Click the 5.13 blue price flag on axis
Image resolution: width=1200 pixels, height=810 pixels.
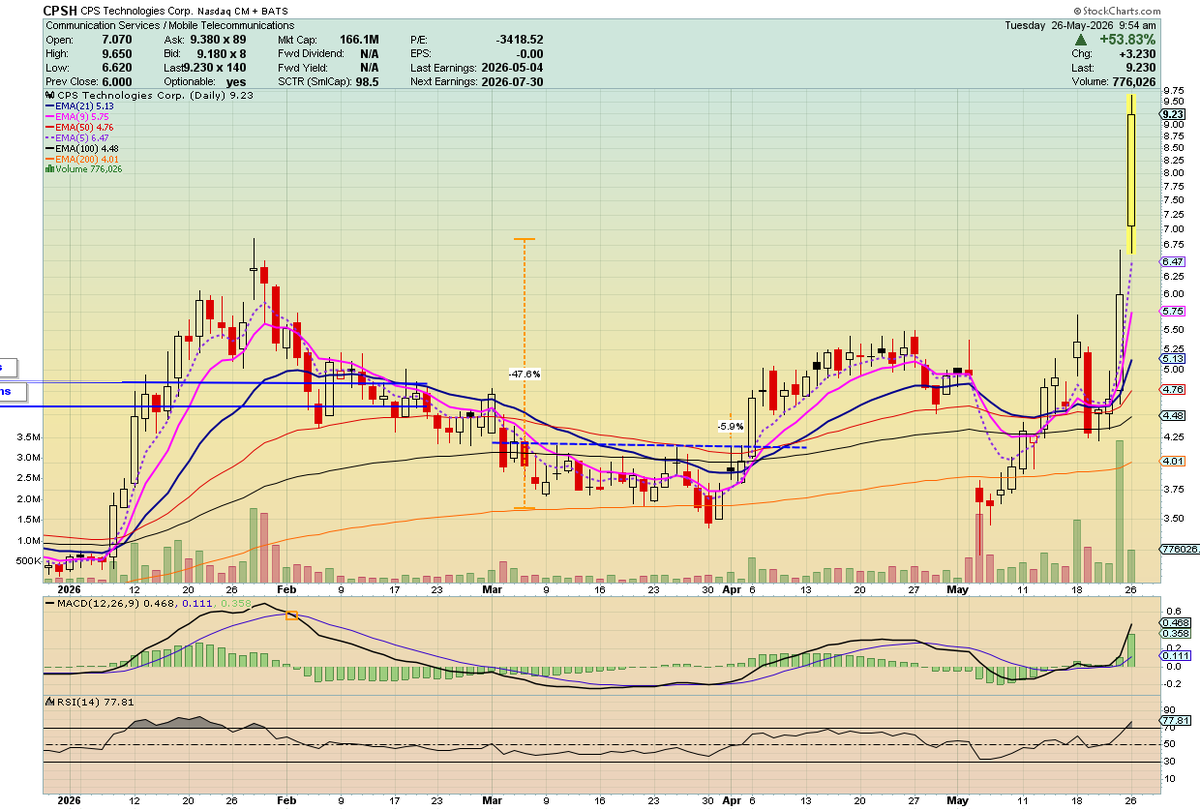pyautogui.click(x=1173, y=358)
